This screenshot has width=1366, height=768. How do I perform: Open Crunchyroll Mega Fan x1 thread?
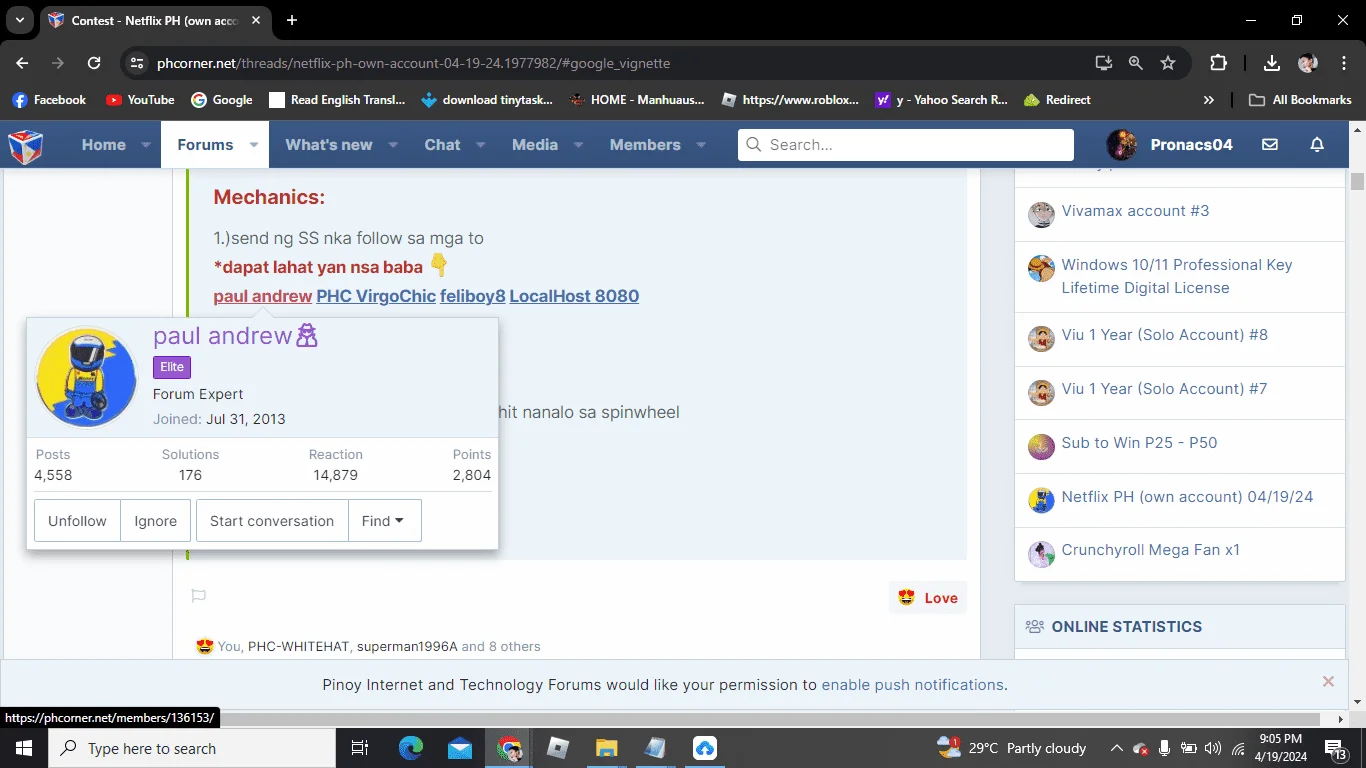pyautogui.click(x=1150, y=550)
